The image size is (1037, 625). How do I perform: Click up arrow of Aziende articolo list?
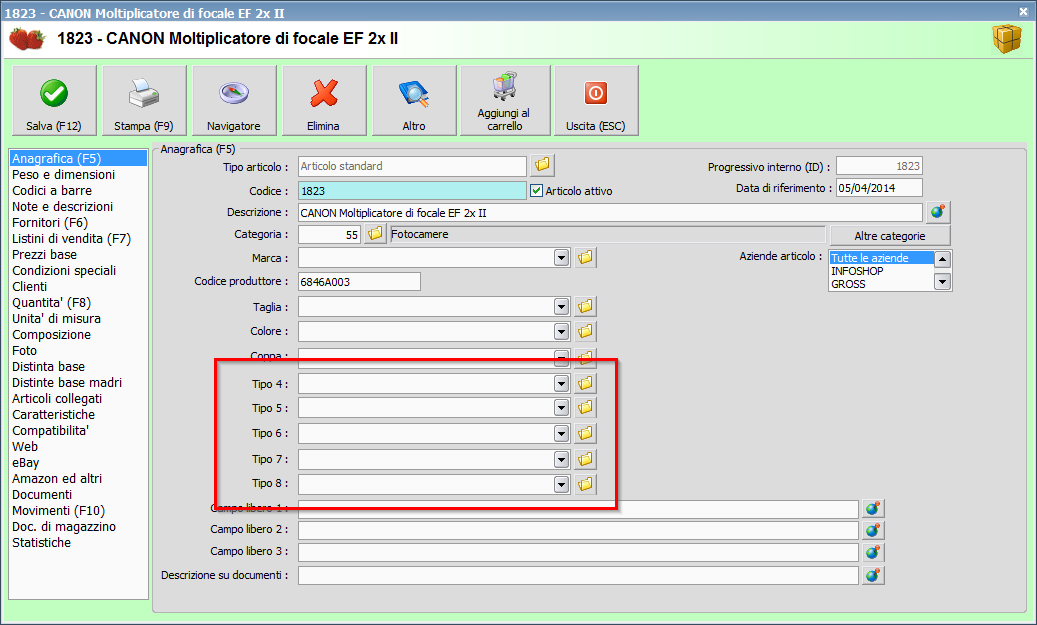pos(942,259)
